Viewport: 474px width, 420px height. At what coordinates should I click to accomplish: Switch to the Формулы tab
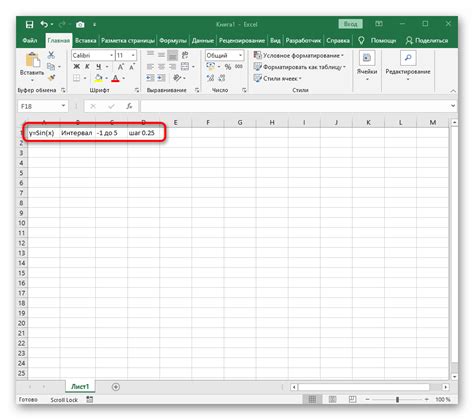(x=173, y=40)
